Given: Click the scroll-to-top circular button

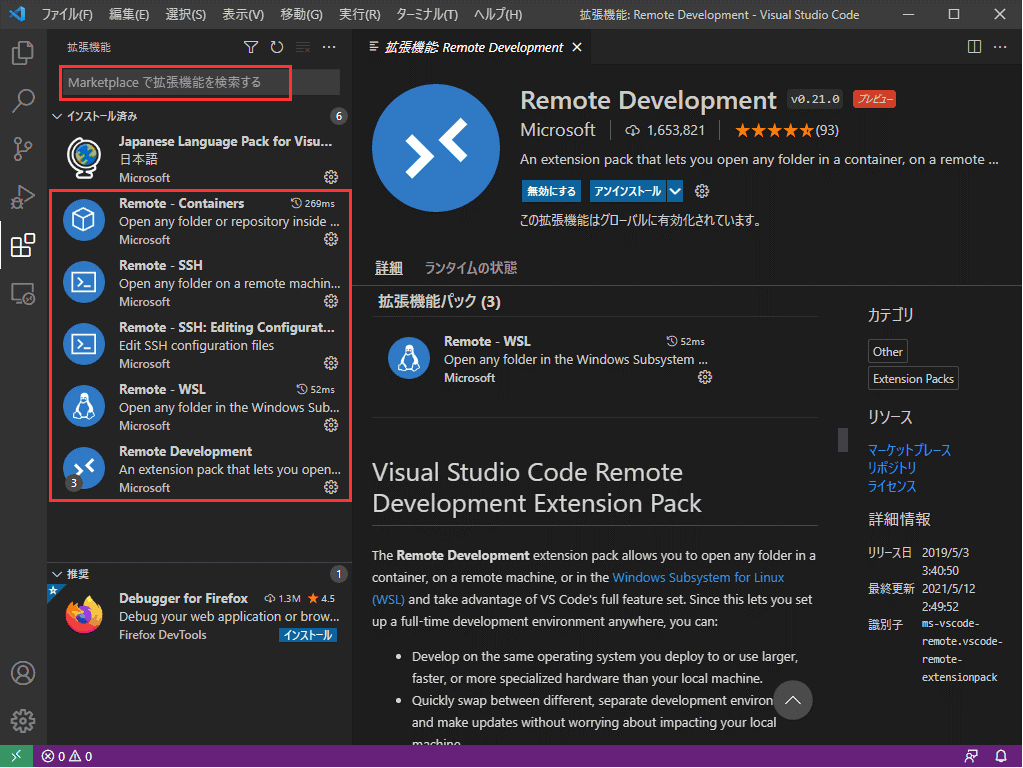Looking at the screenshot, I should (x=793, y=700).
